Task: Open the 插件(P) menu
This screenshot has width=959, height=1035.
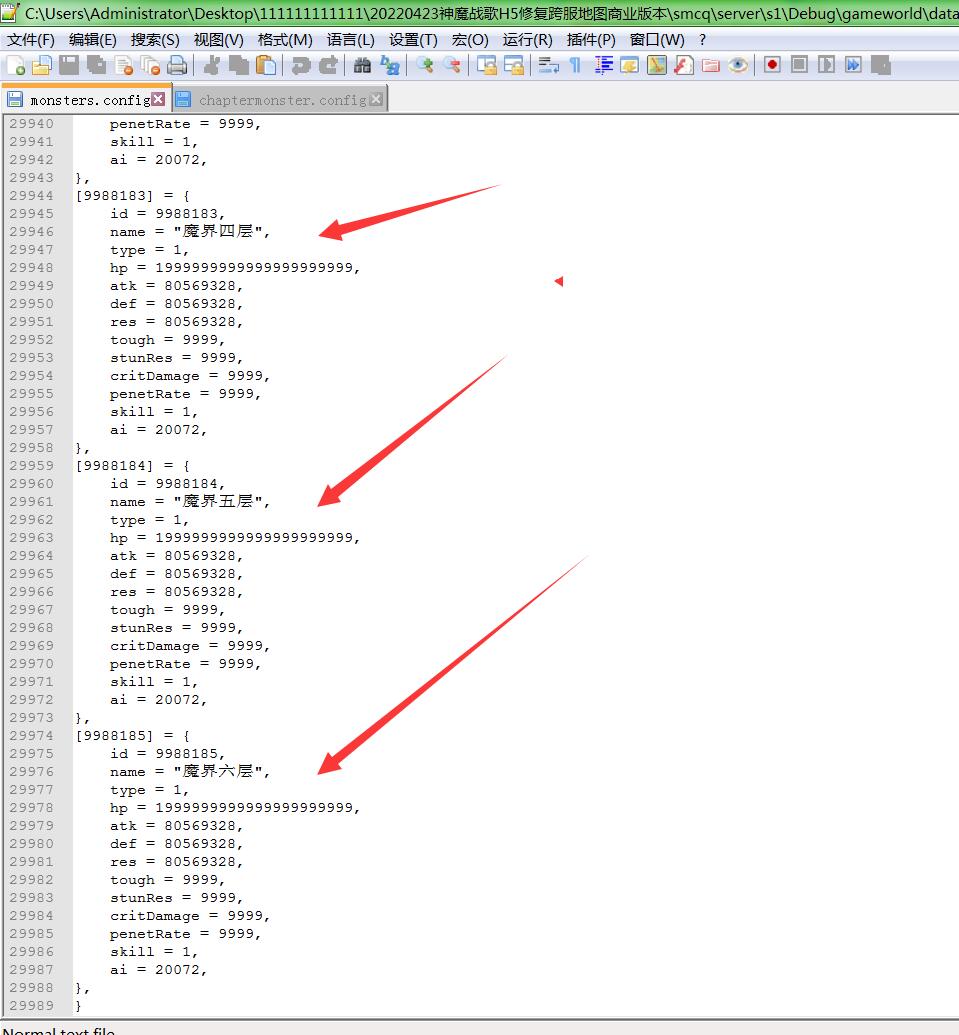Action: (x=590, y=40)
